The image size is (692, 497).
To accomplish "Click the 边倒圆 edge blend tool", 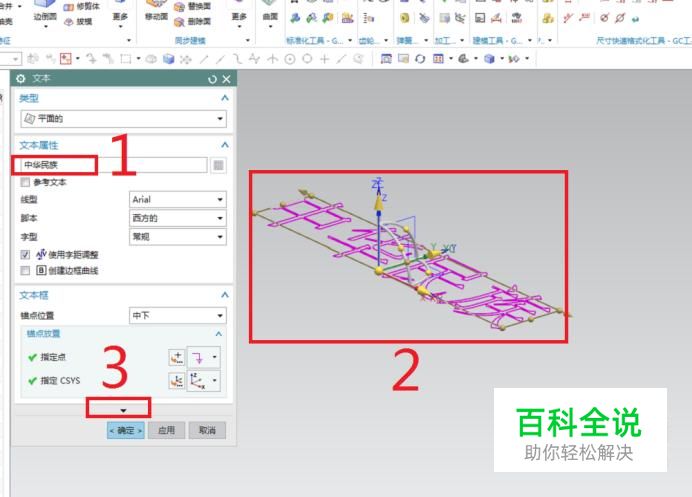I will (45, 11).
